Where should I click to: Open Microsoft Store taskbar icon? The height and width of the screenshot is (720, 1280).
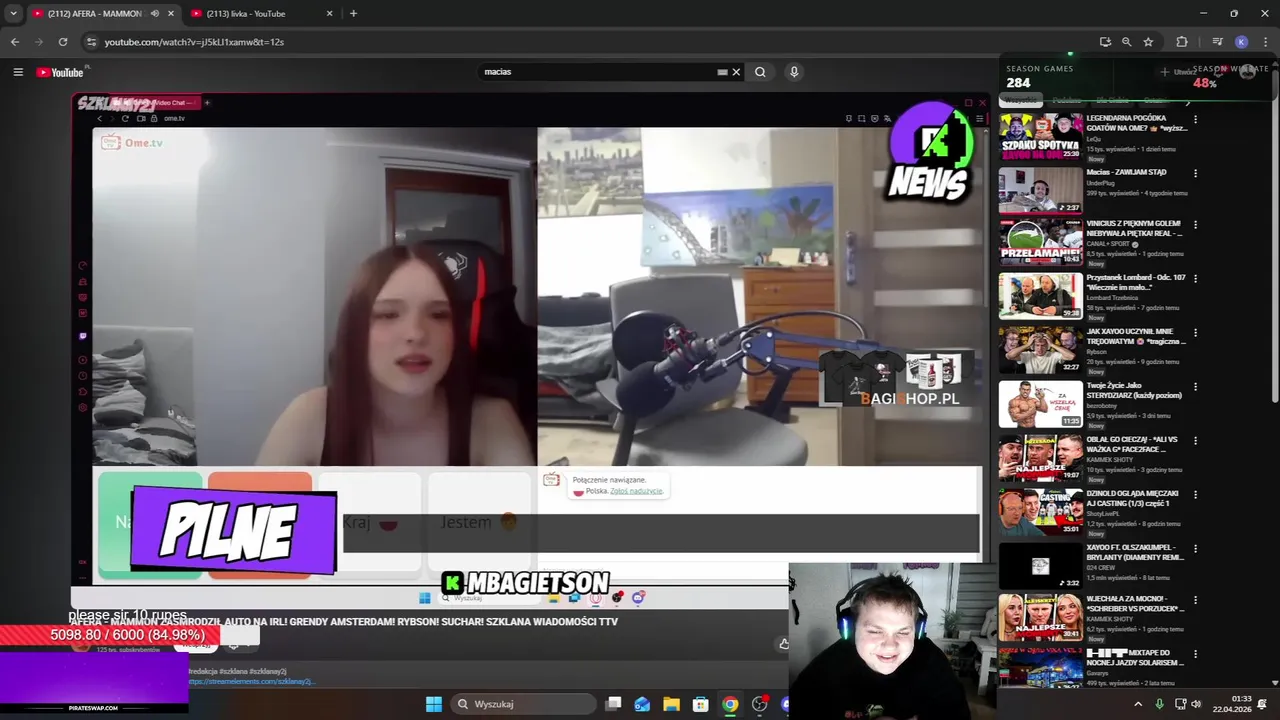701,704
